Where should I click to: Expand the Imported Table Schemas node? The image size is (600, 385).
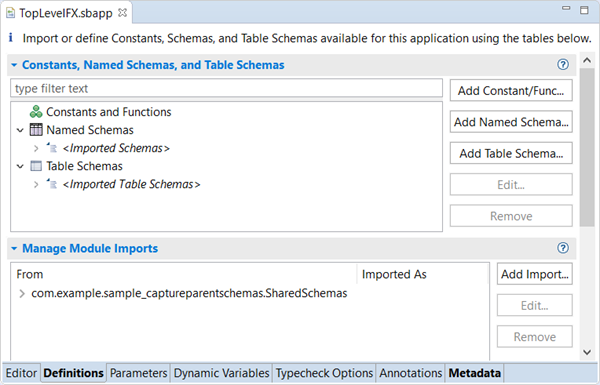tap(36, 184)
